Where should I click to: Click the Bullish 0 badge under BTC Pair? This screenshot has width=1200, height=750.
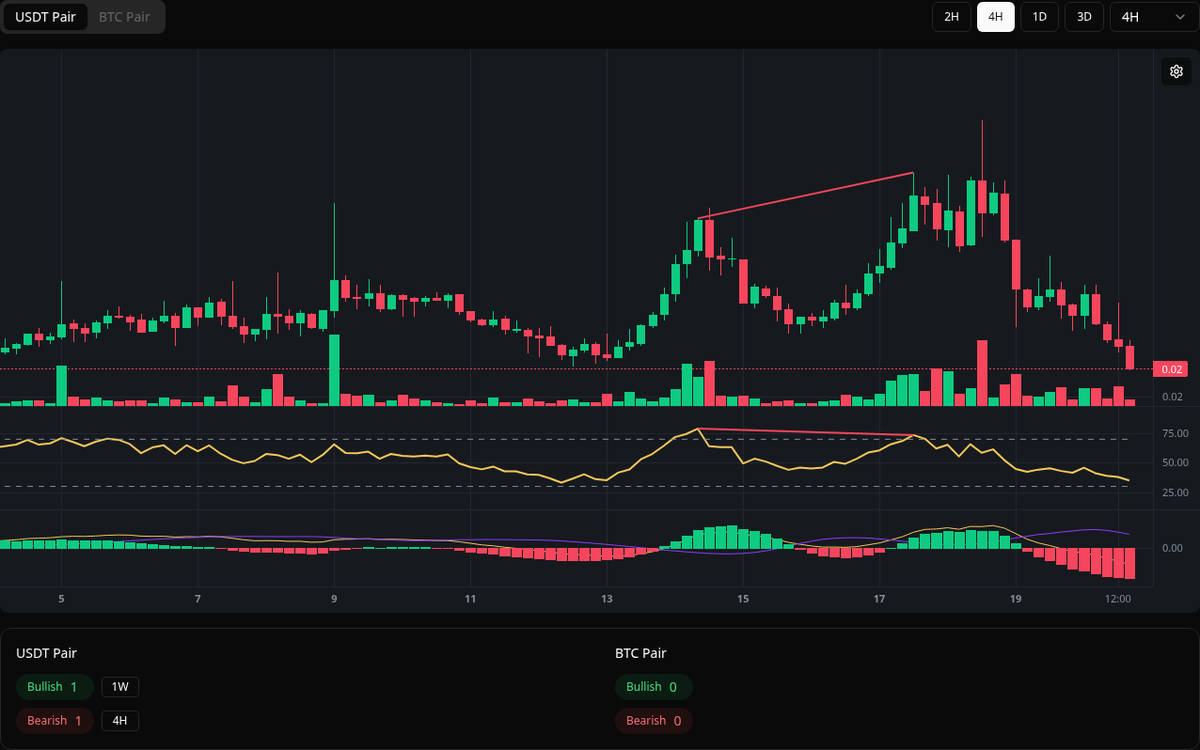pos(654,687)
